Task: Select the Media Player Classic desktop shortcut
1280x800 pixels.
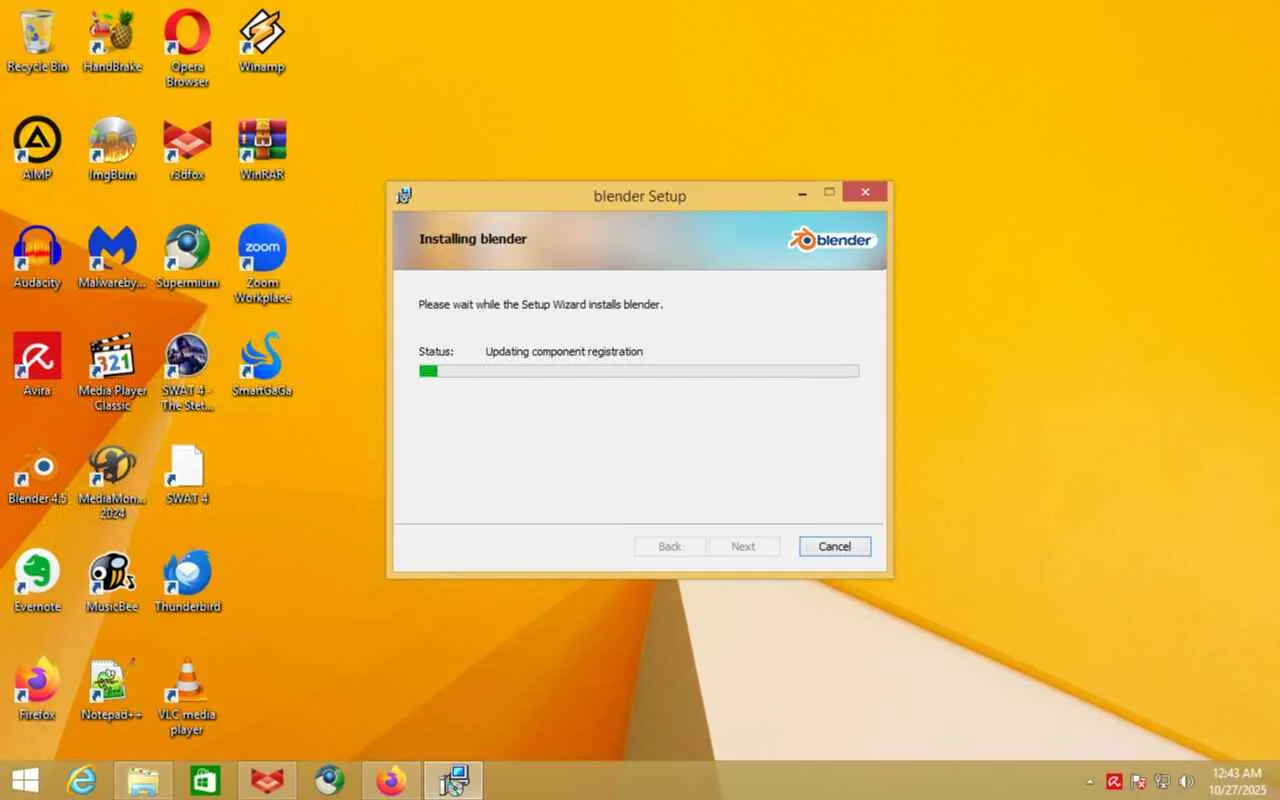Action: point(112,372)
